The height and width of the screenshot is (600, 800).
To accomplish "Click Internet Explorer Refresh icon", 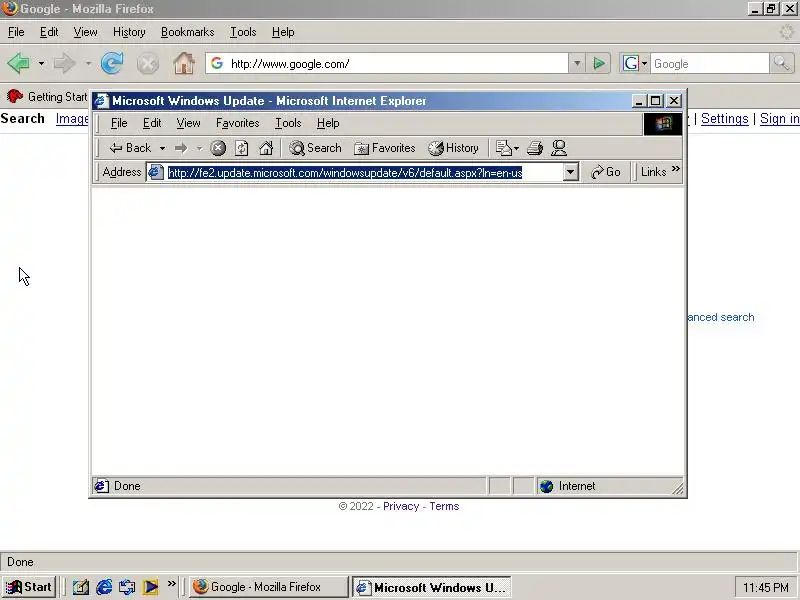I will [242, 148].
